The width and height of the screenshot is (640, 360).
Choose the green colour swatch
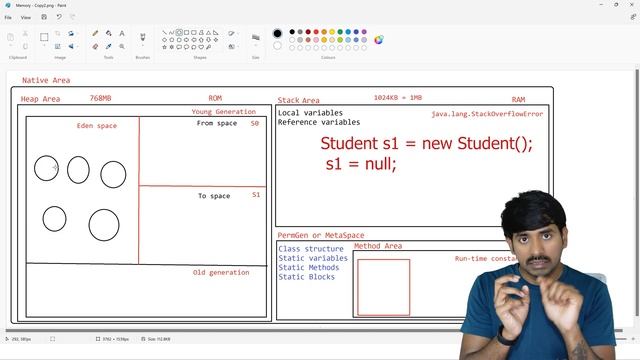[x=340, y=32]
